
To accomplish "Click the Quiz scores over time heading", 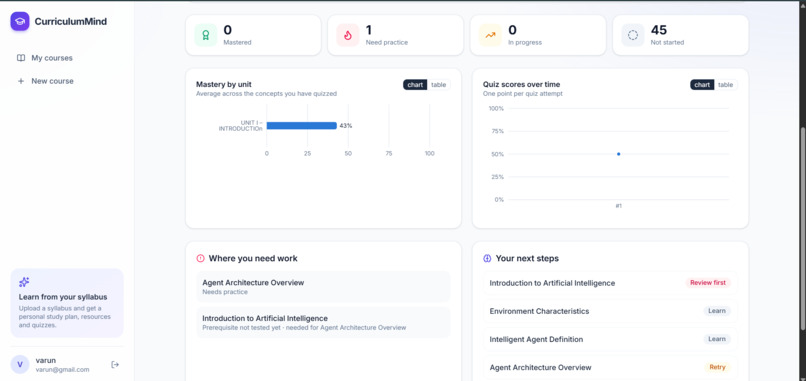I will (521, 84).
